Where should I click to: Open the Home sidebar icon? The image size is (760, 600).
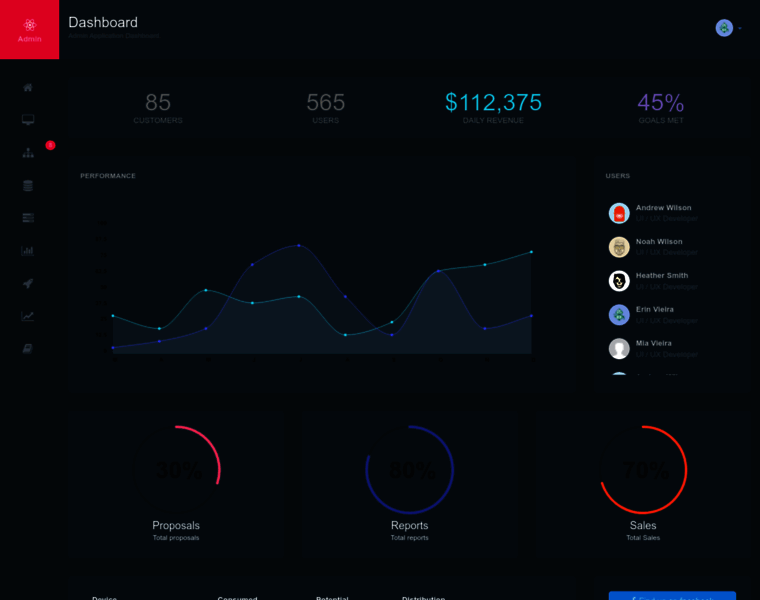click(x=28, y=88)
